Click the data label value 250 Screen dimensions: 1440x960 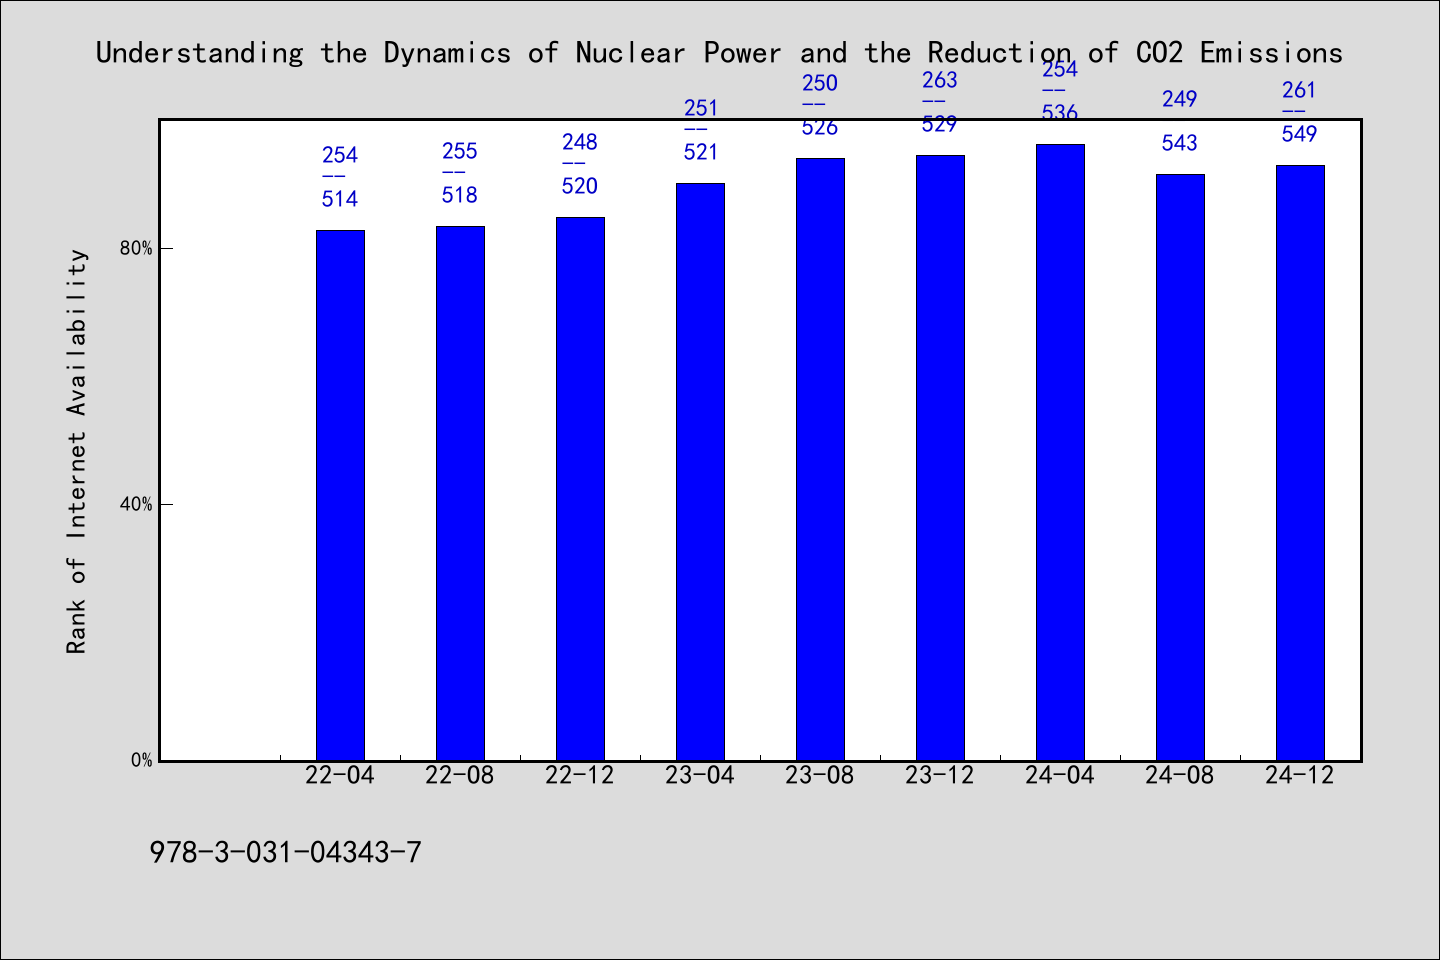820,83
